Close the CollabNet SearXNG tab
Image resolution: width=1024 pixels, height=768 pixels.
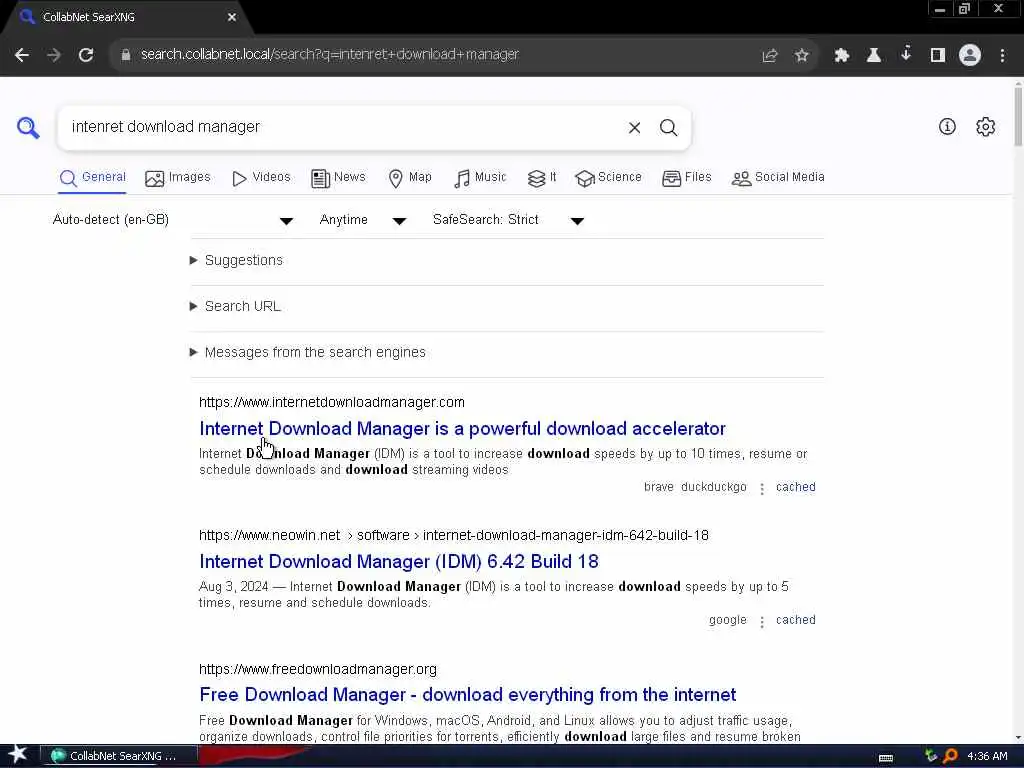232,18
